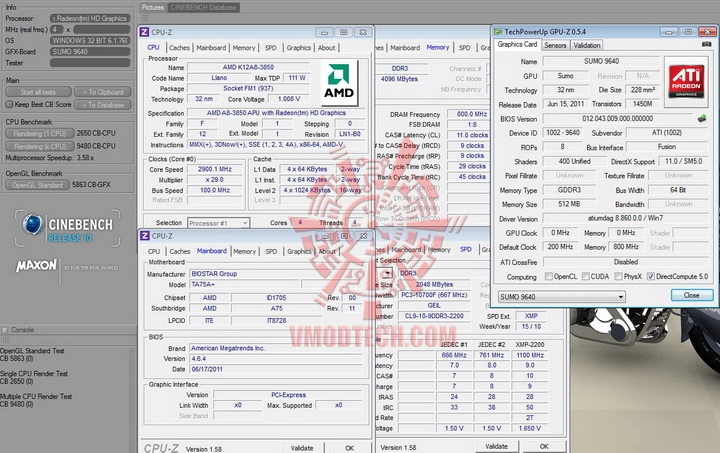The width and height of the screenshot is (720, 453).
Task: Click the BIOSTAR Group manufacturer field
Action: coord(276,274)
